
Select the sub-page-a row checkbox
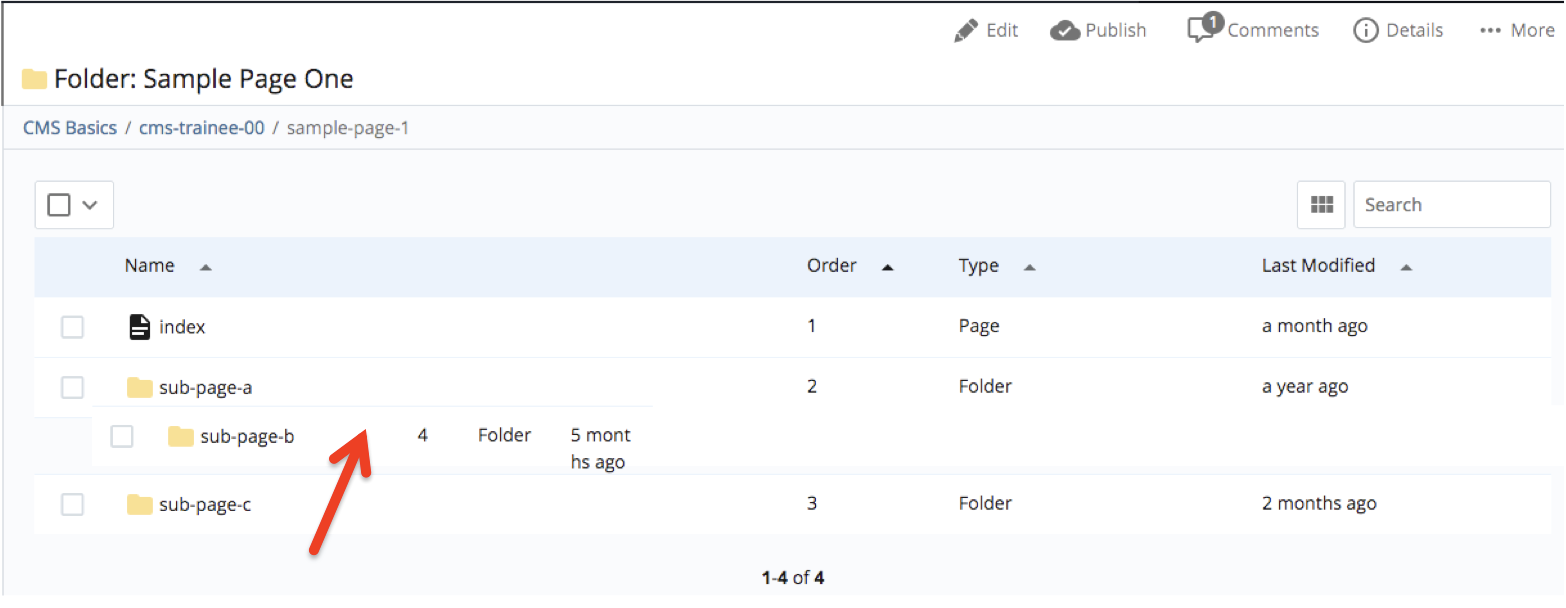pyautogui.click(x=72, y=388)
